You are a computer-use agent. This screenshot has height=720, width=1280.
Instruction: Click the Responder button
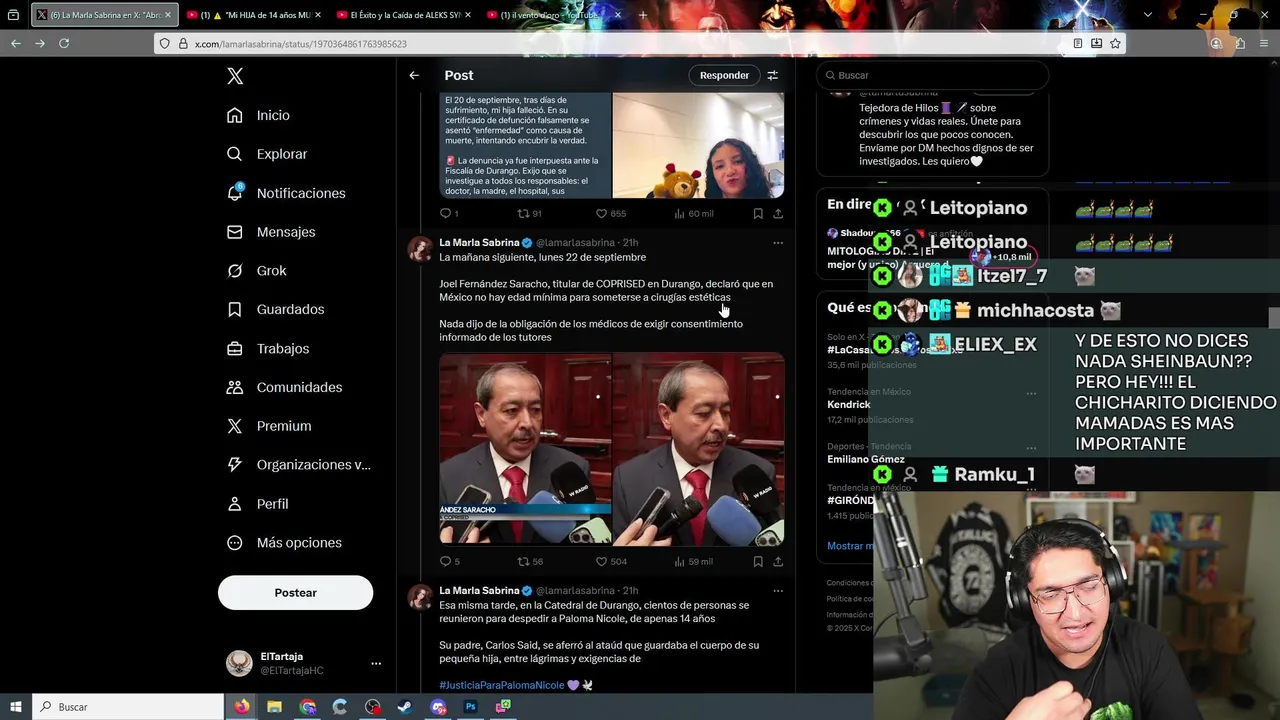(x=724, y=75)
